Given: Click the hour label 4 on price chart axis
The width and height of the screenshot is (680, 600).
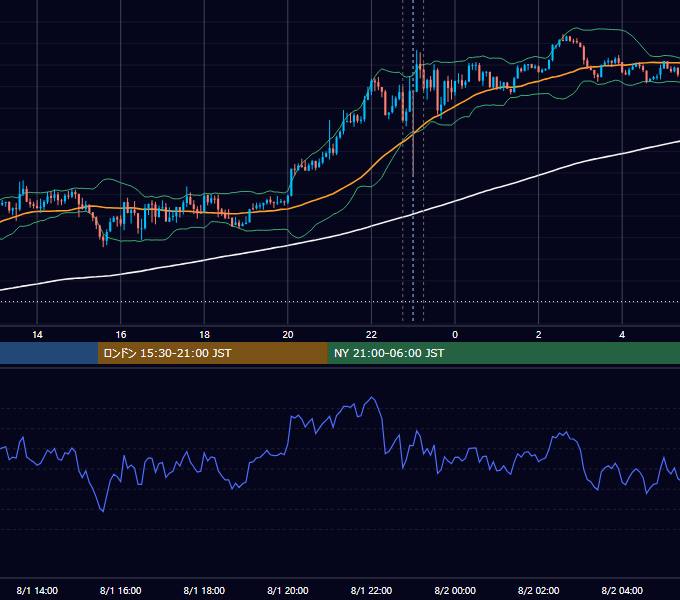Looking at the screenshot, I should point(622,334).
